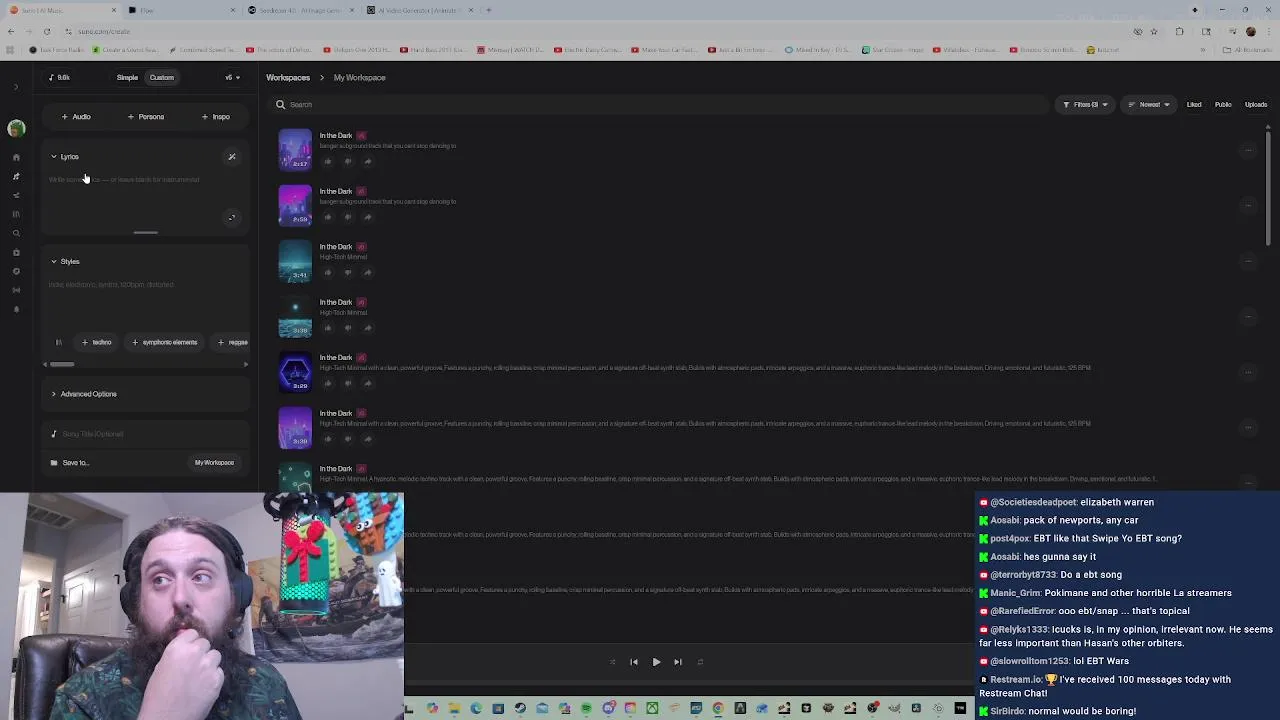
Task: Share the first In the Dark track
Action: [x=368, y=161]
